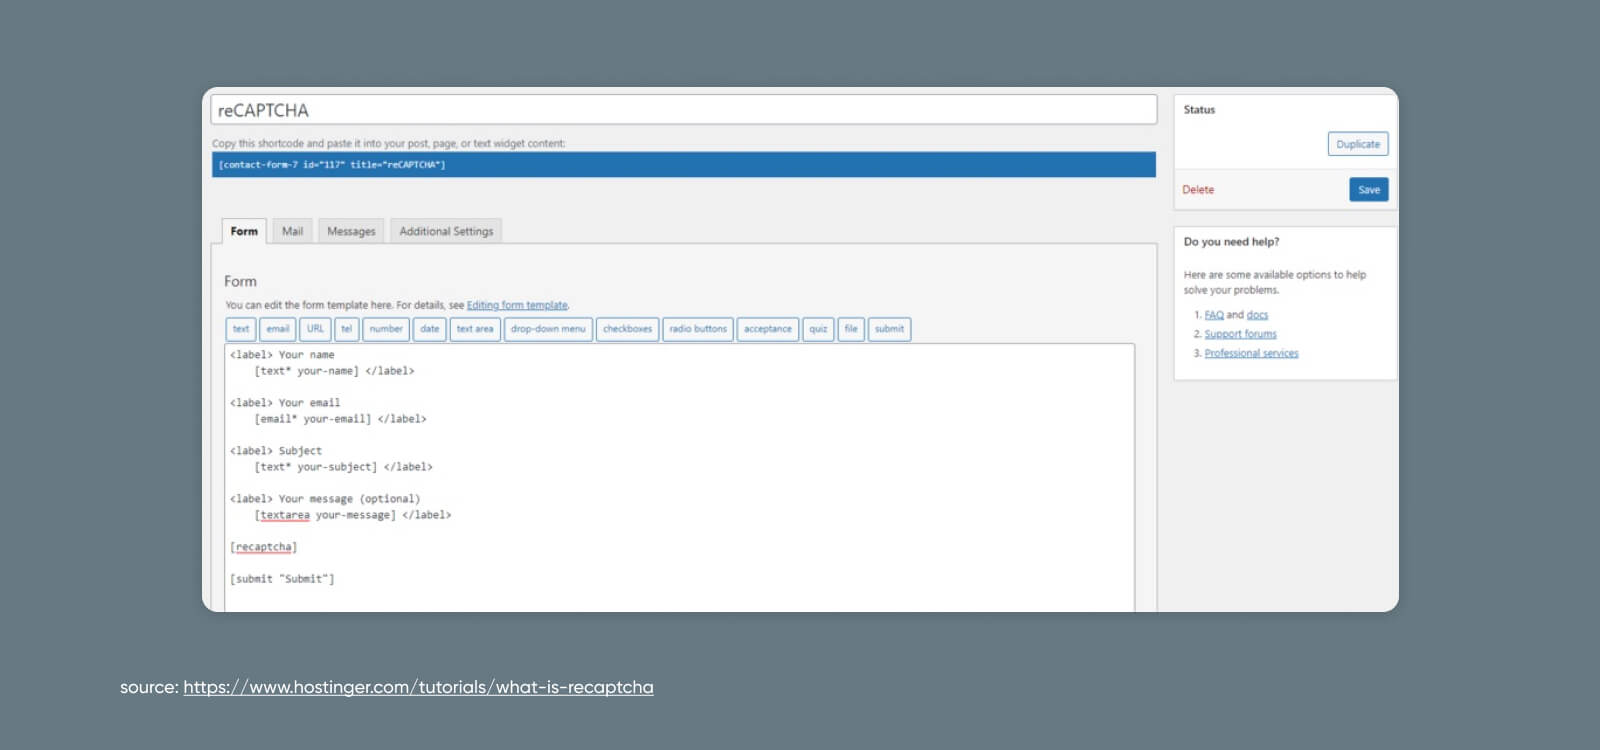Insert an email tag
This screenshot has width=1600, height=750.
pyautogui.click(x=278, y=329)
